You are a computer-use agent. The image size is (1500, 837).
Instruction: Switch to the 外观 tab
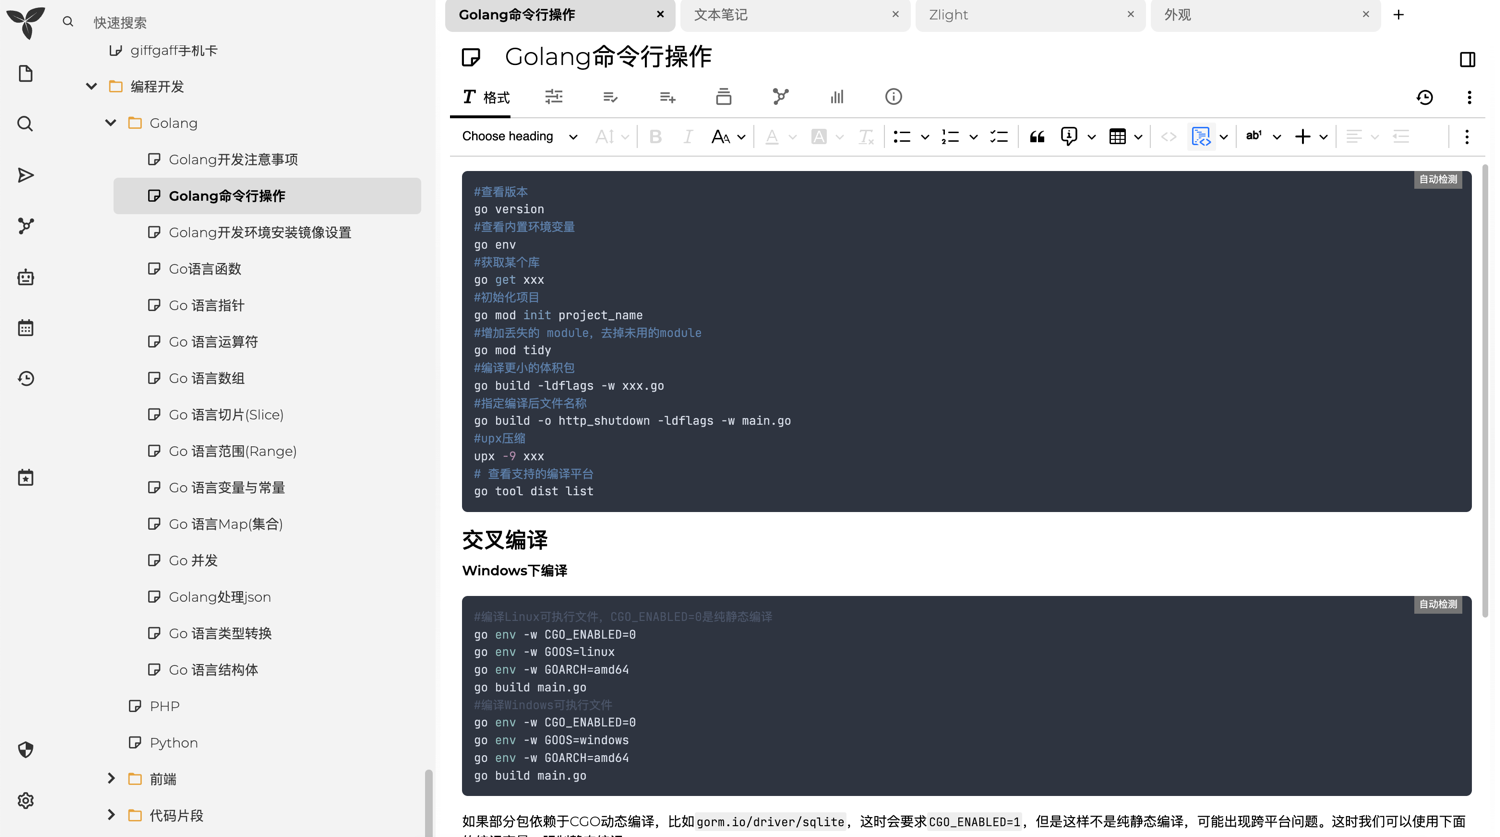coord(1265,15)
